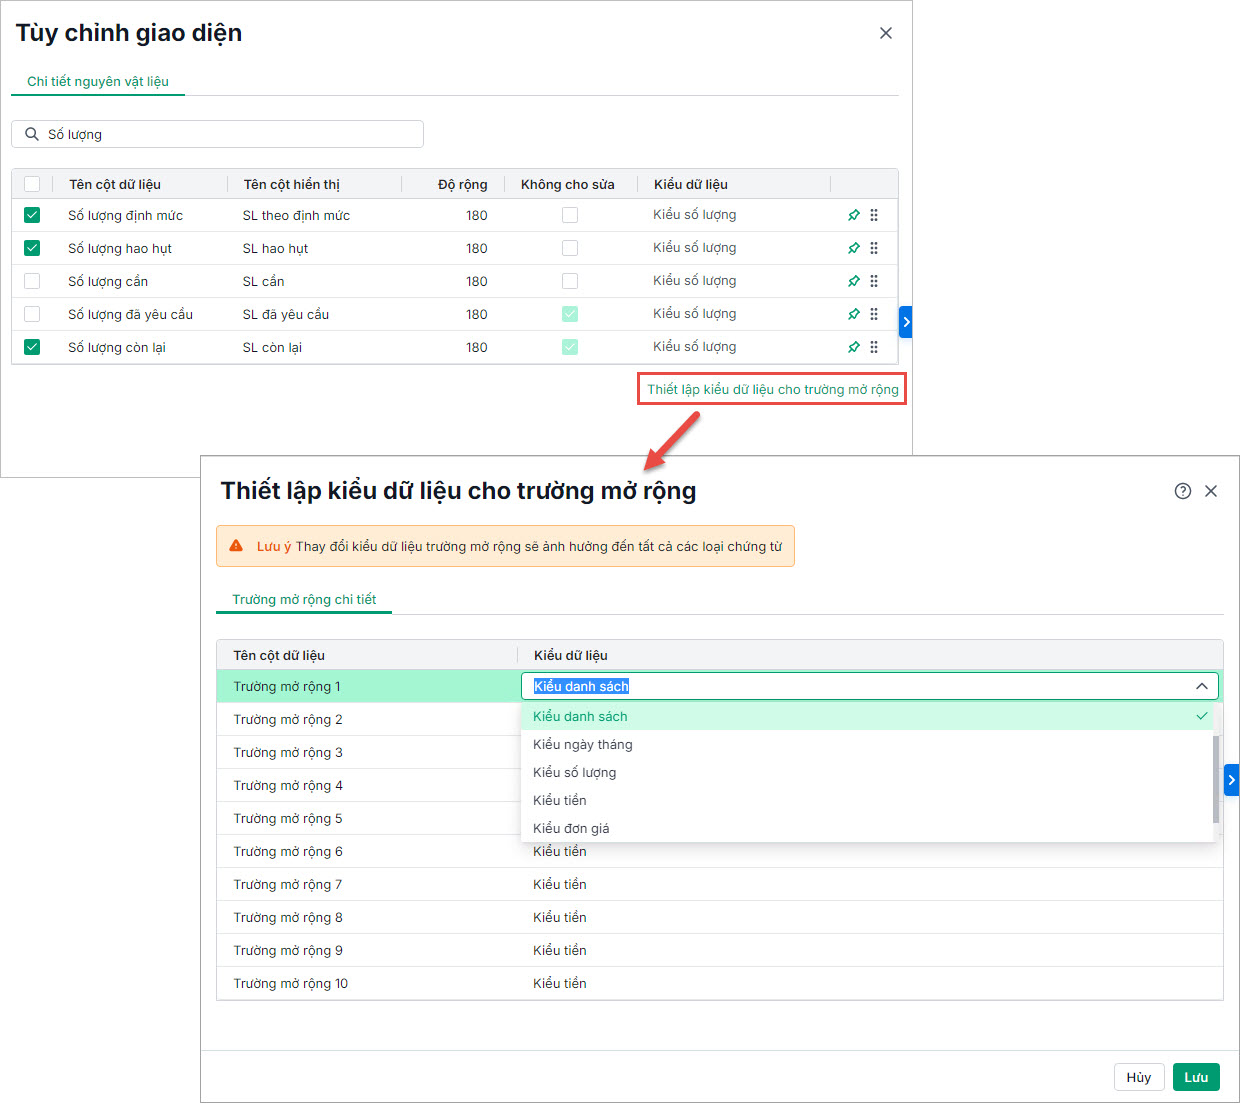Screen dimensions: 1247x1108
Task: Click pin icon for Số lượng định mức row
Action: [853, 215]
